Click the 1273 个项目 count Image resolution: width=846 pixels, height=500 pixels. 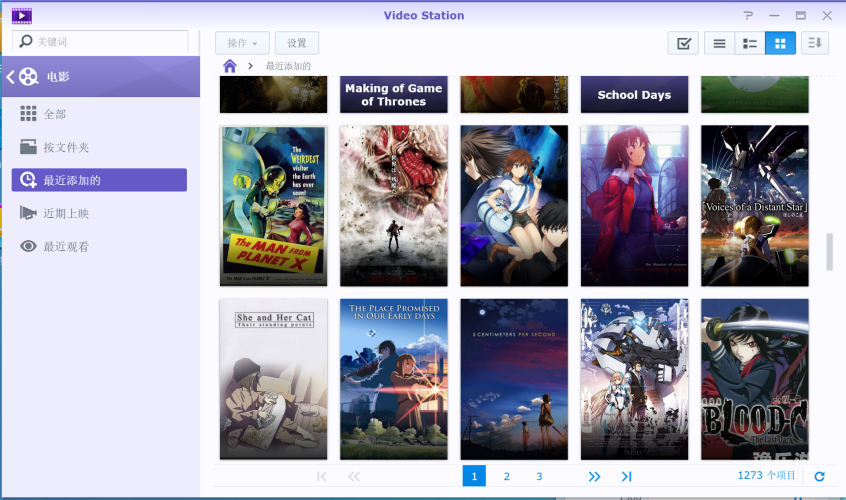click(766, 475)
